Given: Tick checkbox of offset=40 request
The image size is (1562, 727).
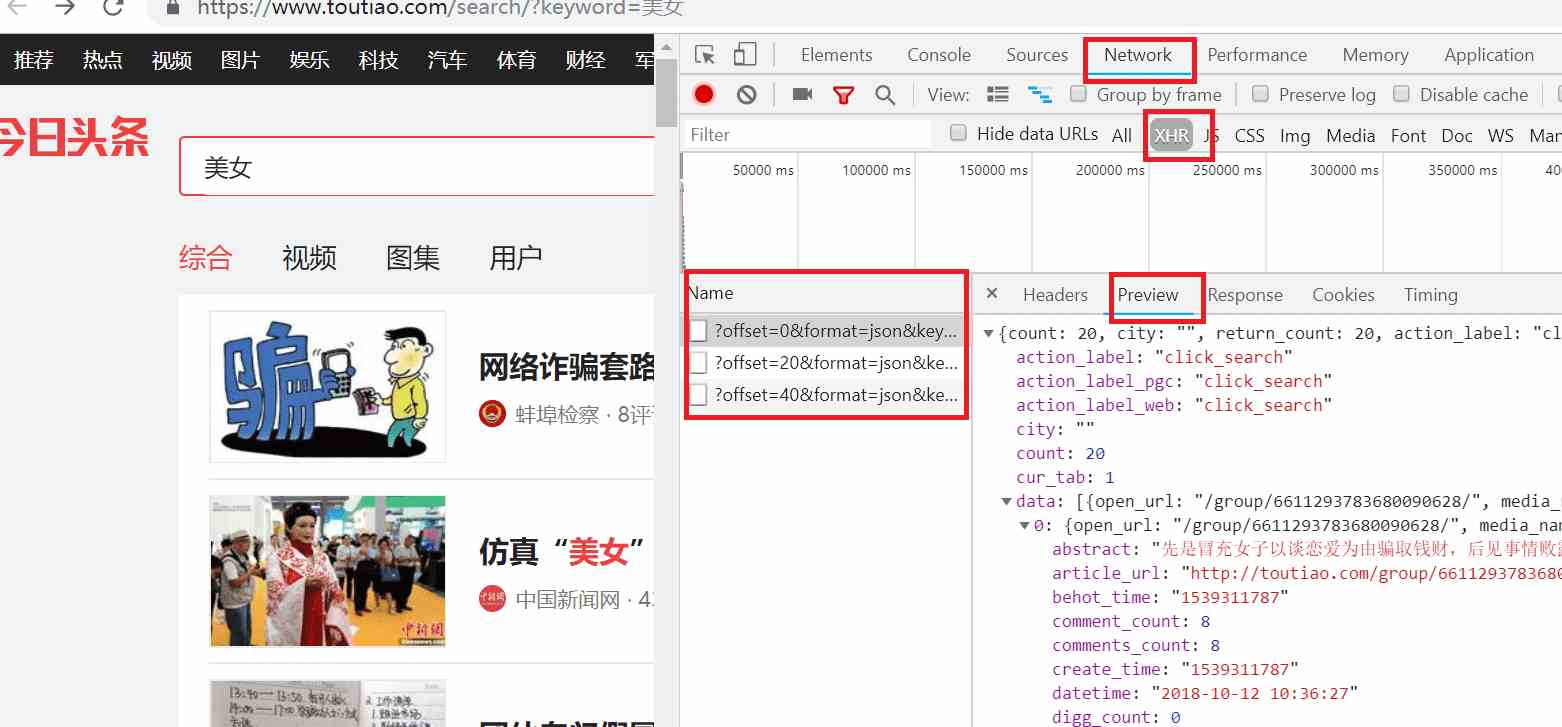Looking at the screenshot, I should point(698,394).
